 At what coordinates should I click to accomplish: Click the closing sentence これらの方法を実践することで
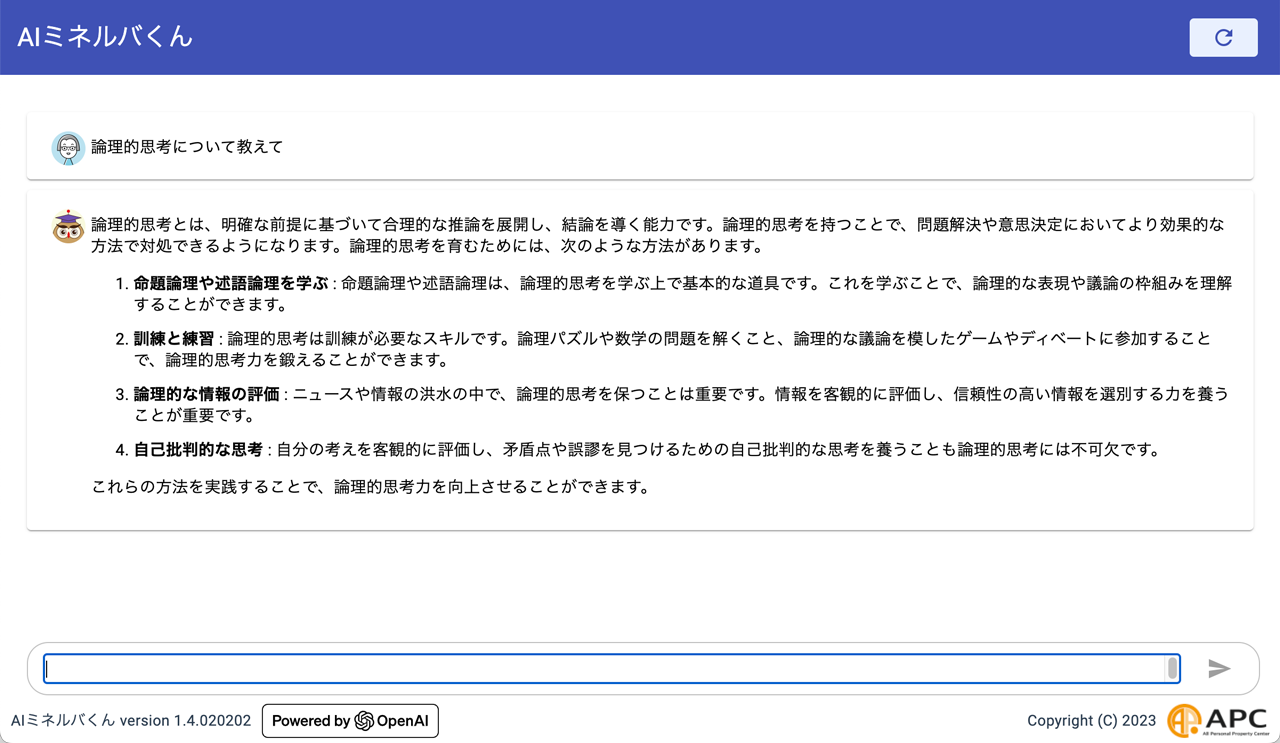[371, 488]
